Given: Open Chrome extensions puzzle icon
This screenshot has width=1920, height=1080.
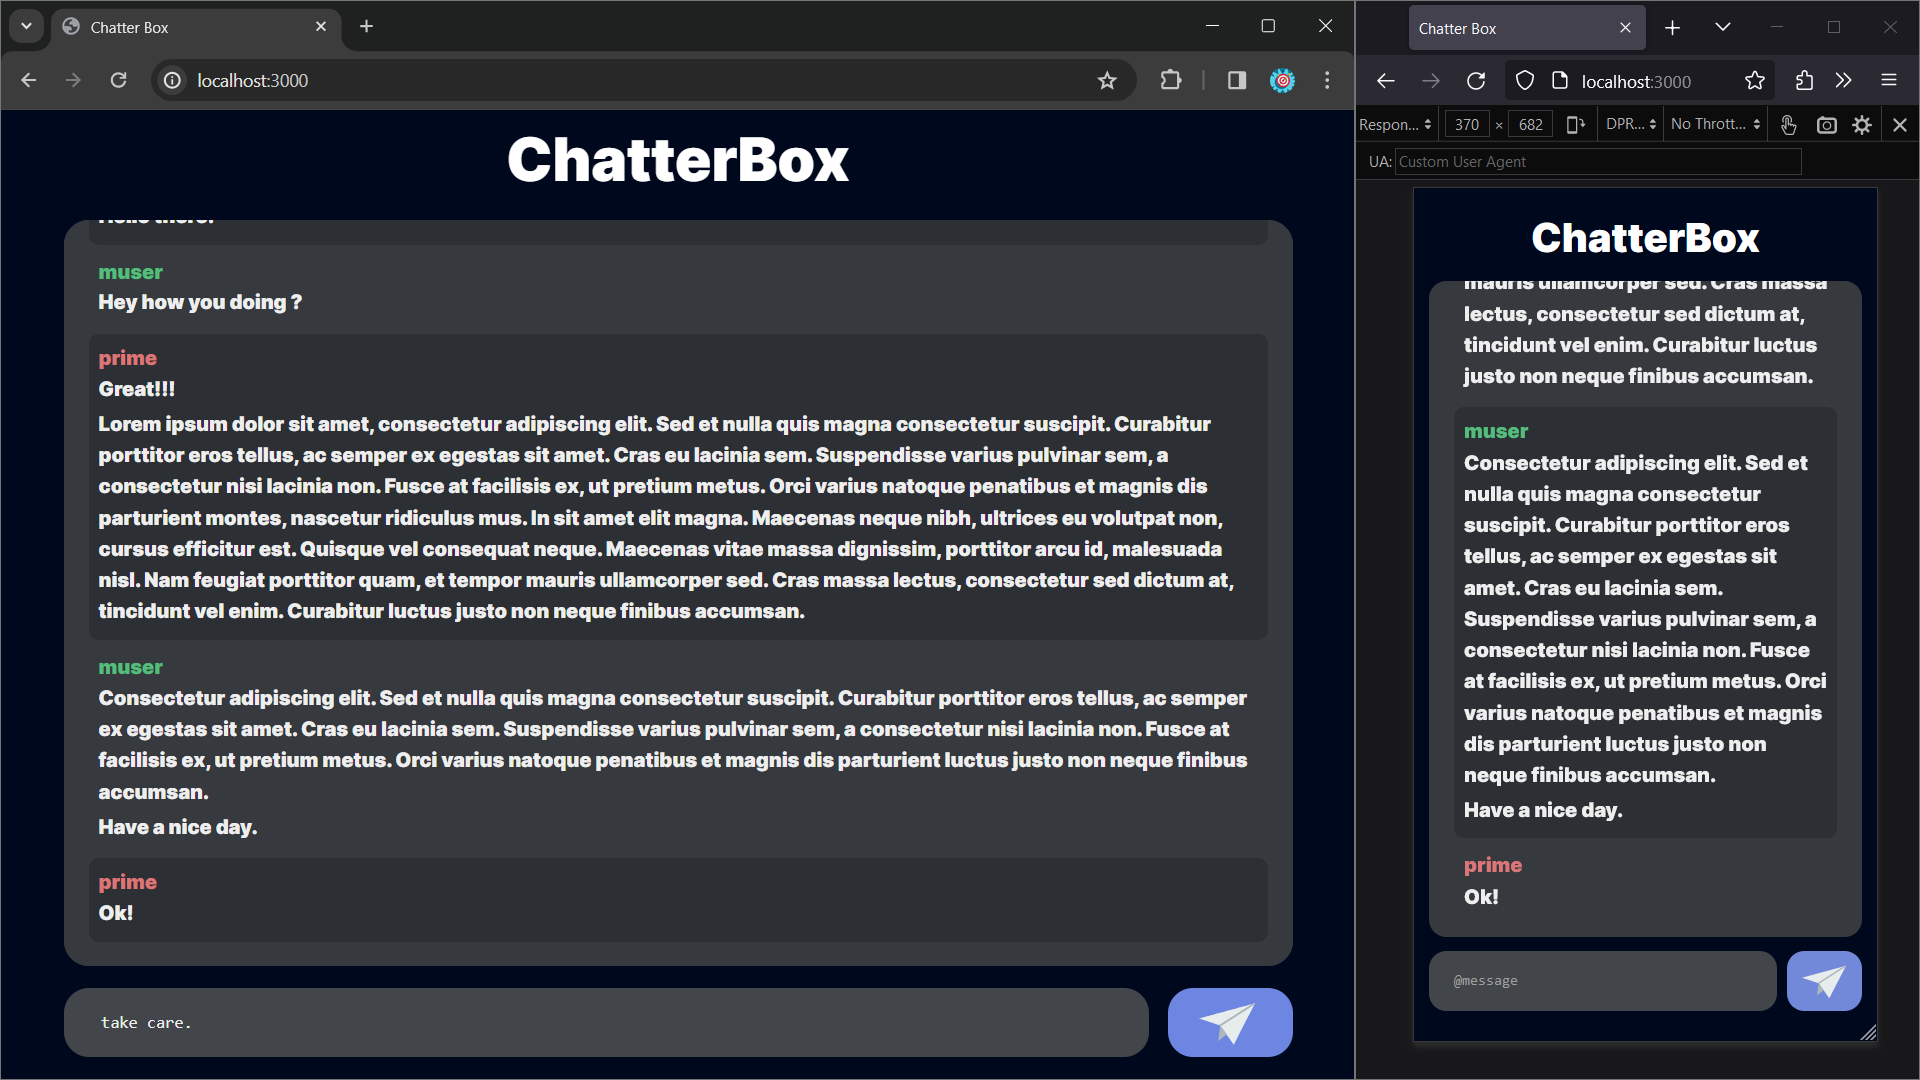Looking at the screenshot, I should (x=1170, y=81).
